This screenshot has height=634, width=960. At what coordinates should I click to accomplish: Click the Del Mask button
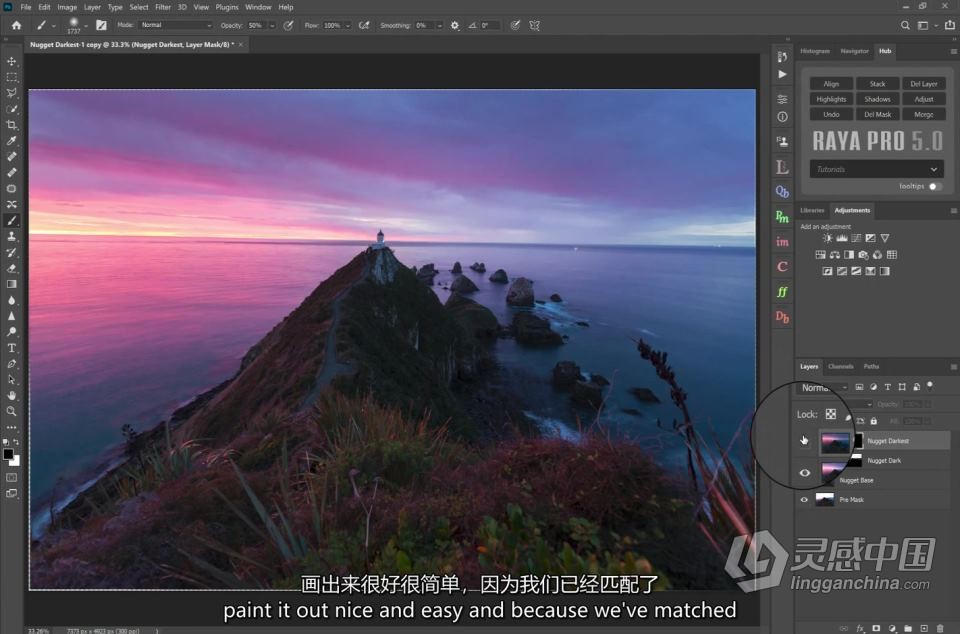[877, 114]
